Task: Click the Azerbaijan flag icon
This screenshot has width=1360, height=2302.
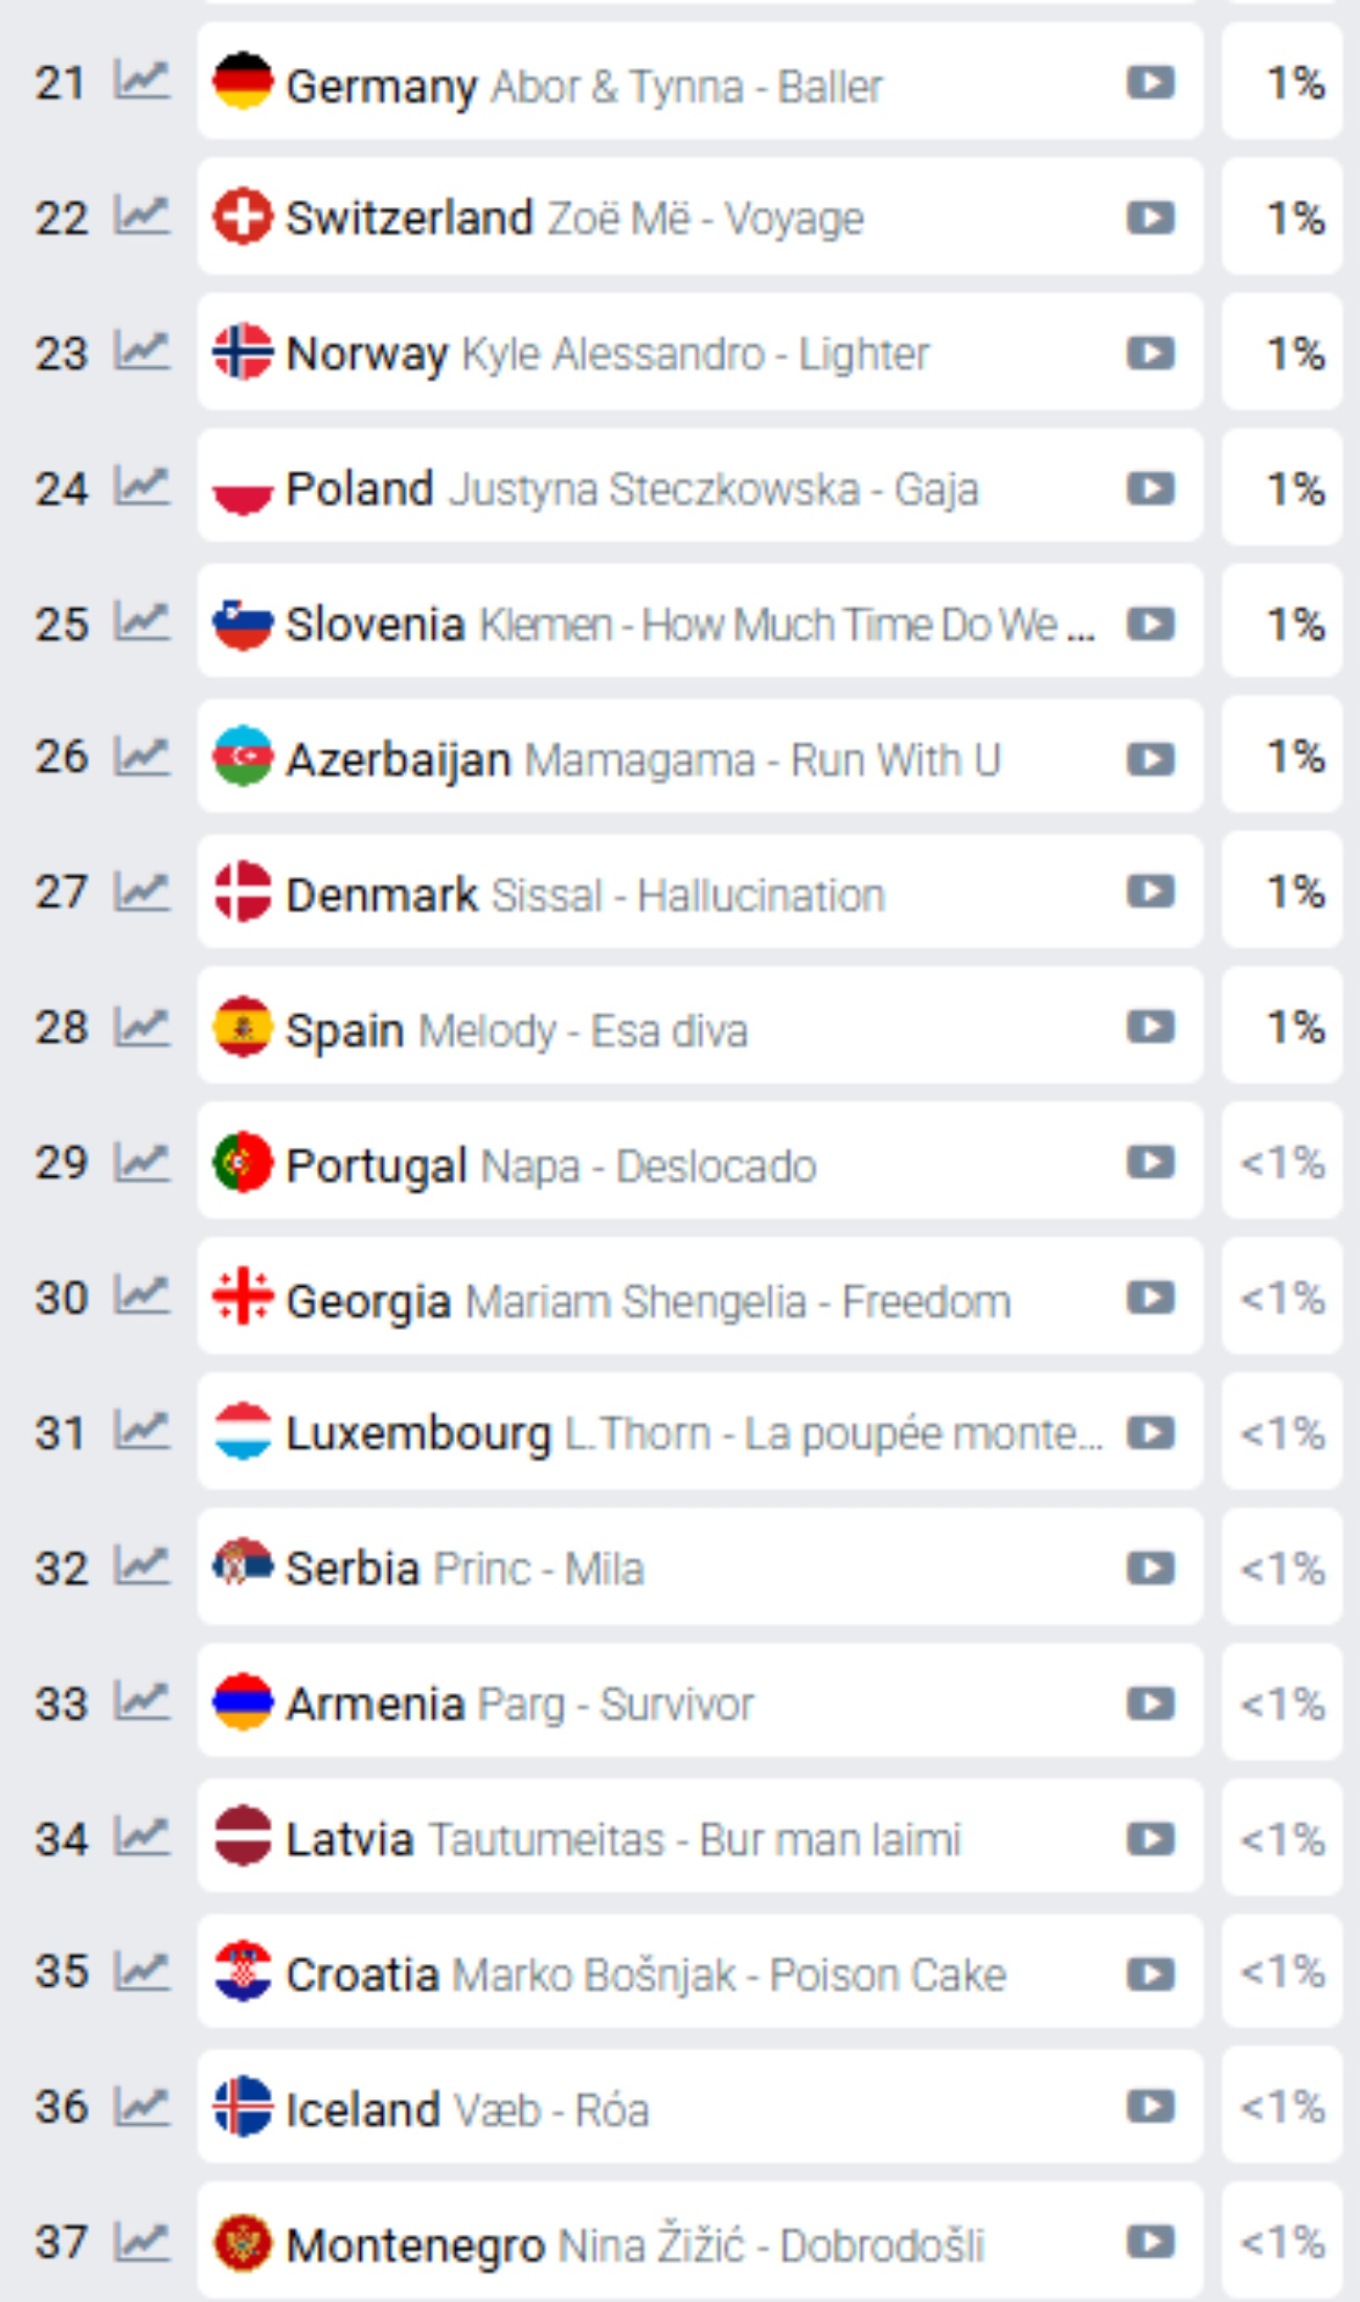Action: pos(242,758)
